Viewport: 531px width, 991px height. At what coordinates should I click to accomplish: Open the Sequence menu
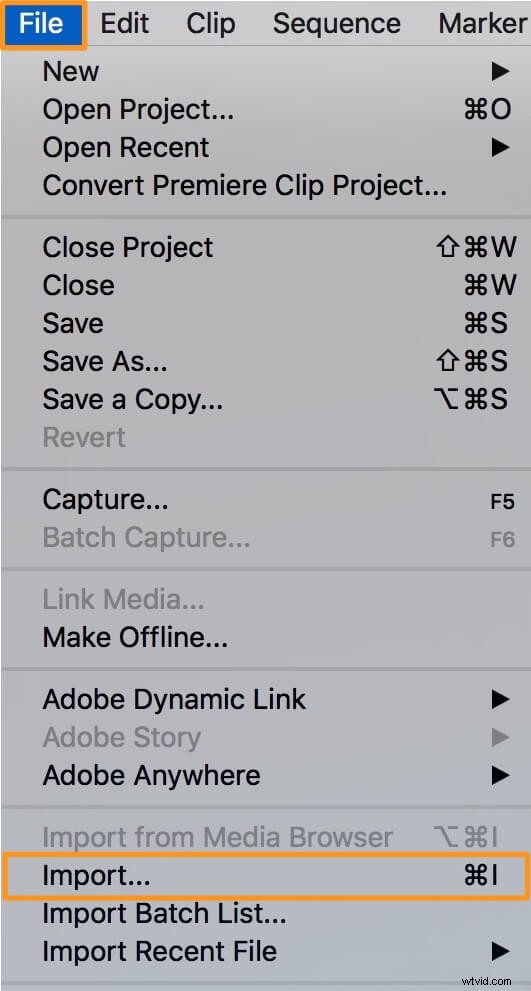[336, 24]
